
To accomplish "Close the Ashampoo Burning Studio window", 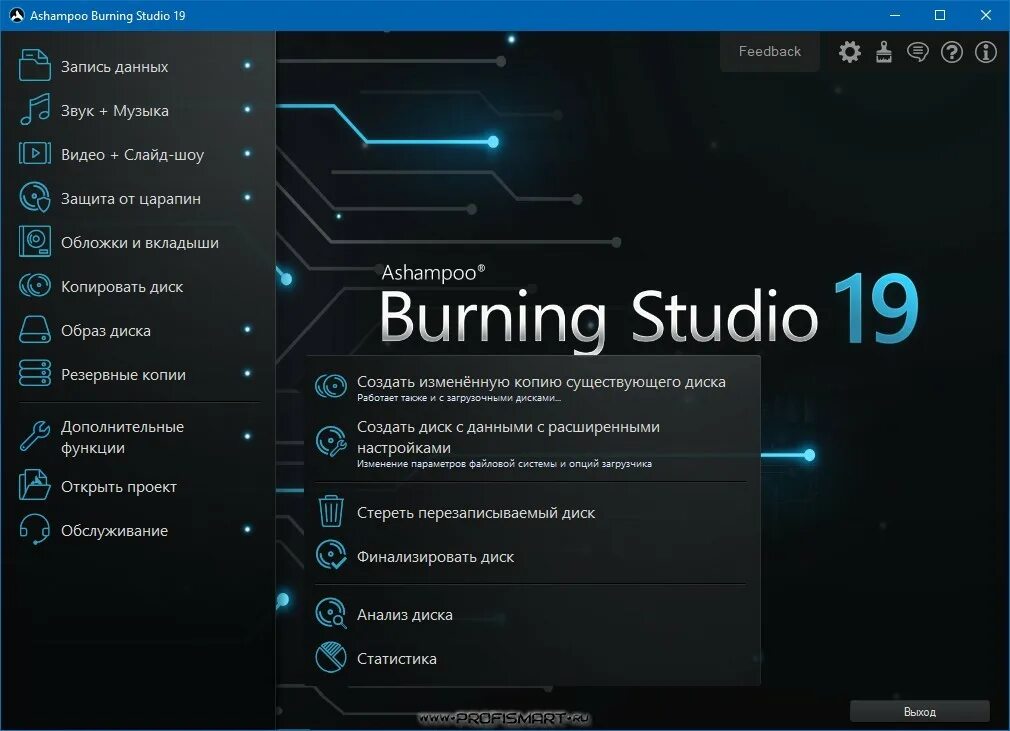I will (x=986, y=15).
